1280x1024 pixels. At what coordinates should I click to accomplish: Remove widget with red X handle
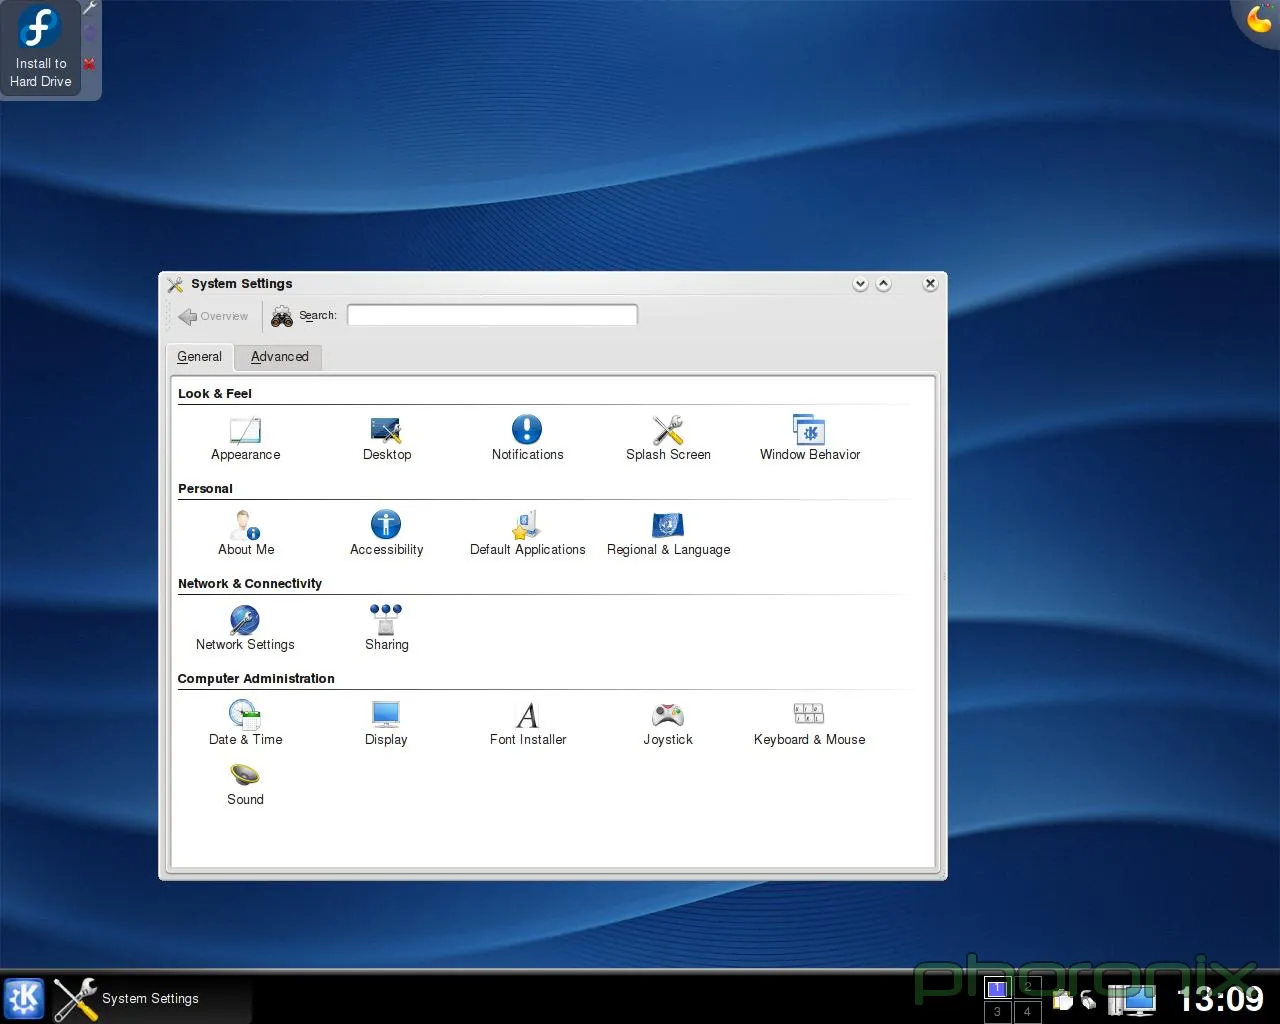[x=90, y=64]
